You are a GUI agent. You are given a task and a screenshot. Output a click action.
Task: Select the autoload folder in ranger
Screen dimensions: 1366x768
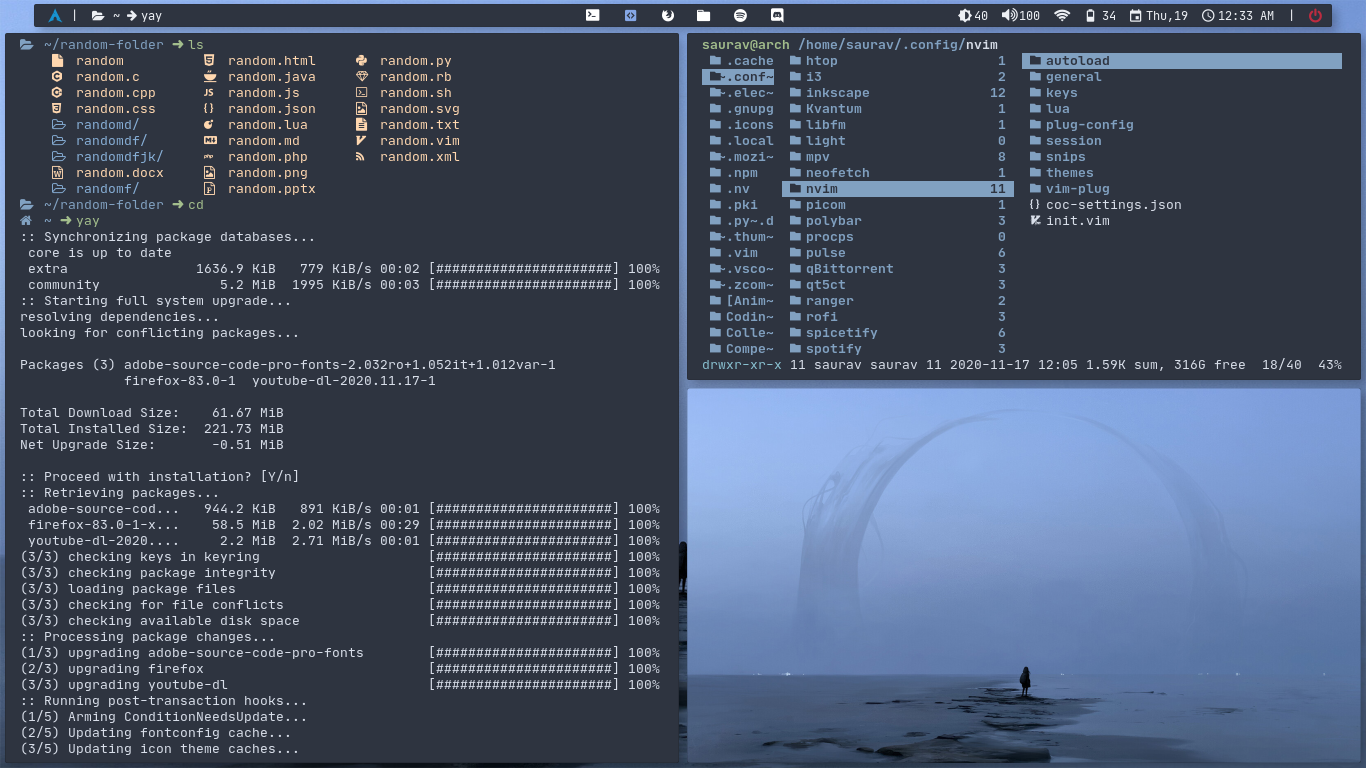coord(1181,61)
